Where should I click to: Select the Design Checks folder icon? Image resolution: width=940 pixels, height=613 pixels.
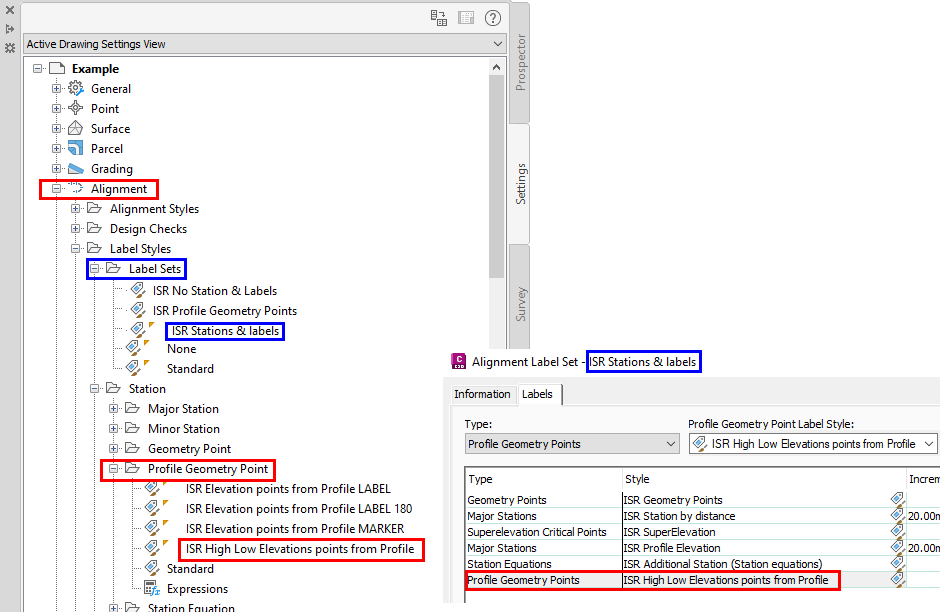coord(95,228)
